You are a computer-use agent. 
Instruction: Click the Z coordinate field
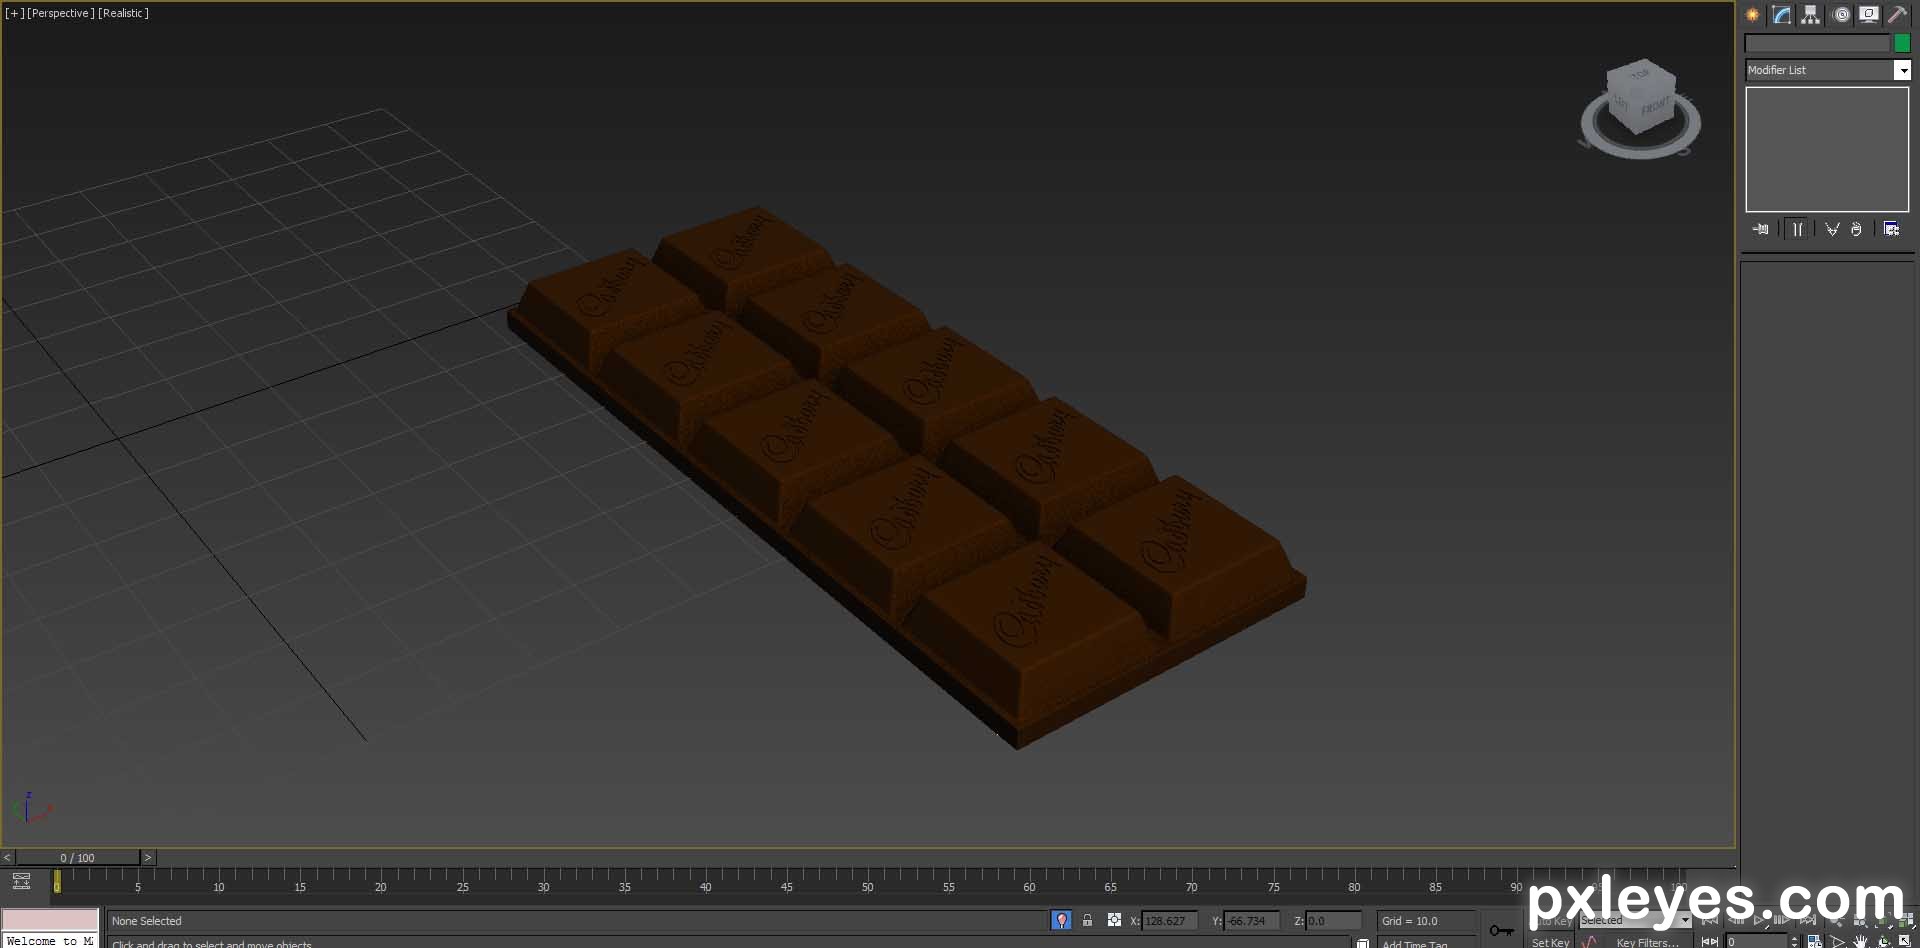[1333, 921]
